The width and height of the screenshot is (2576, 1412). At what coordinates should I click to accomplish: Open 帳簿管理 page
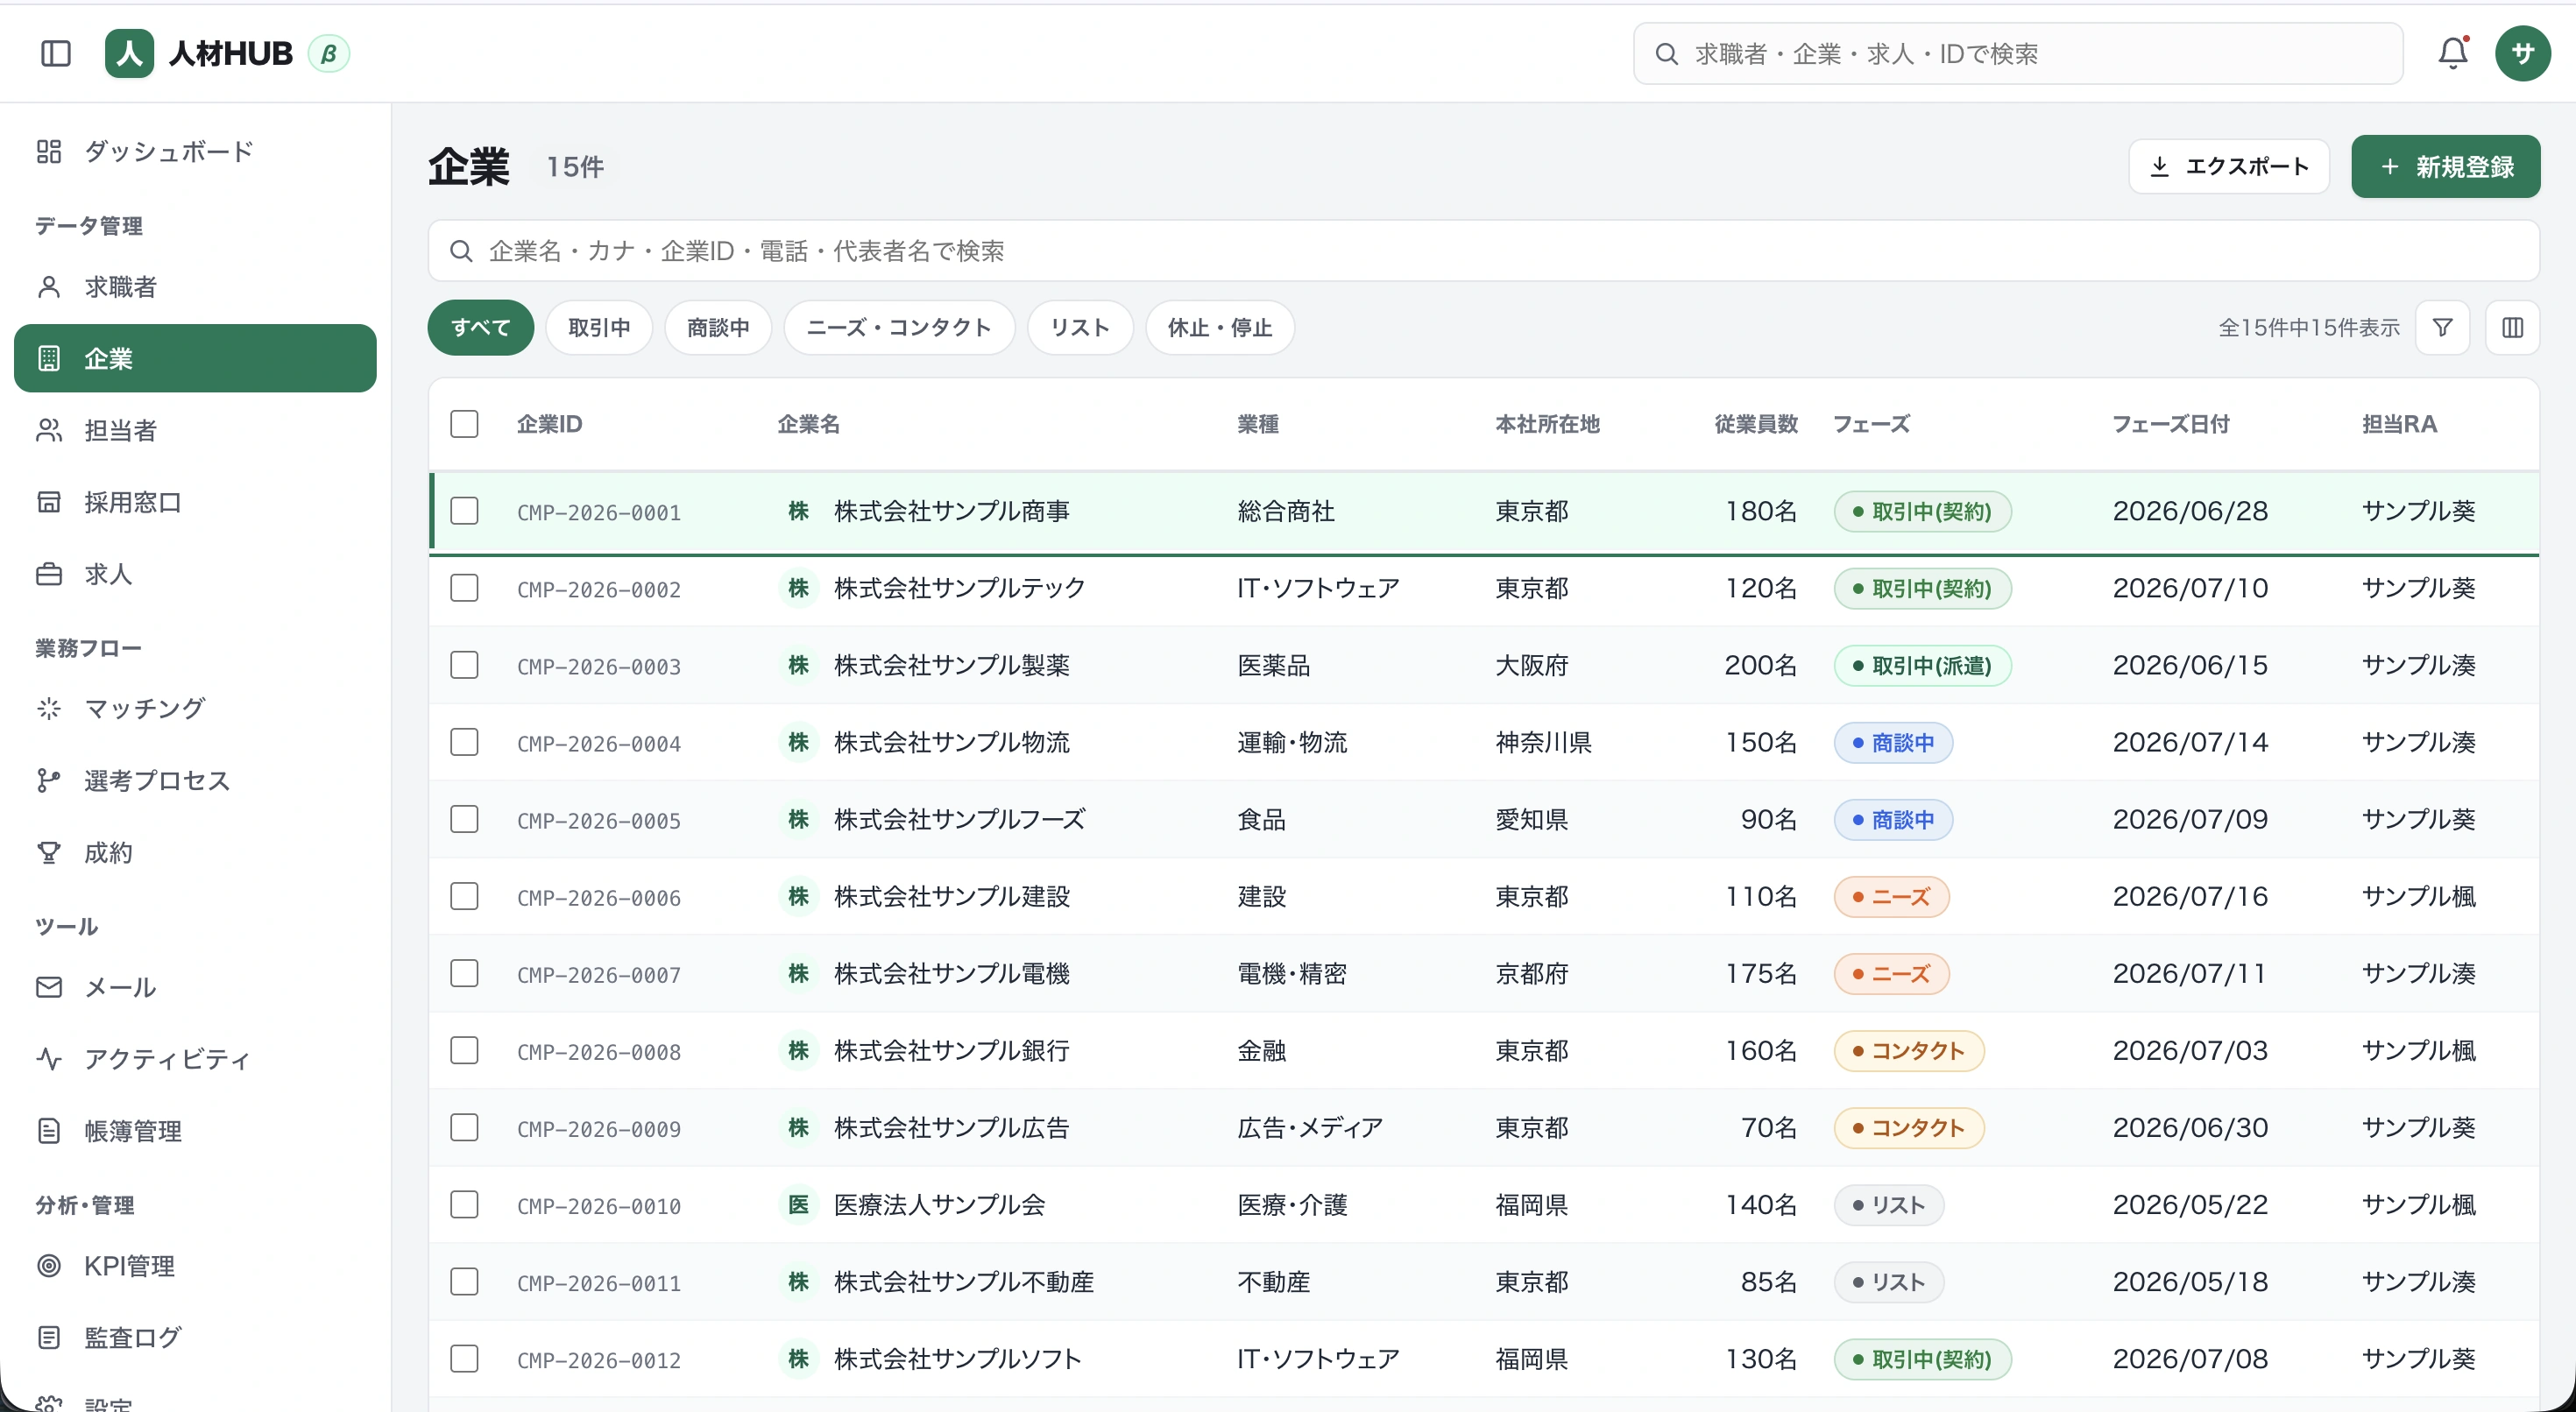click(x=195, y=1131)
